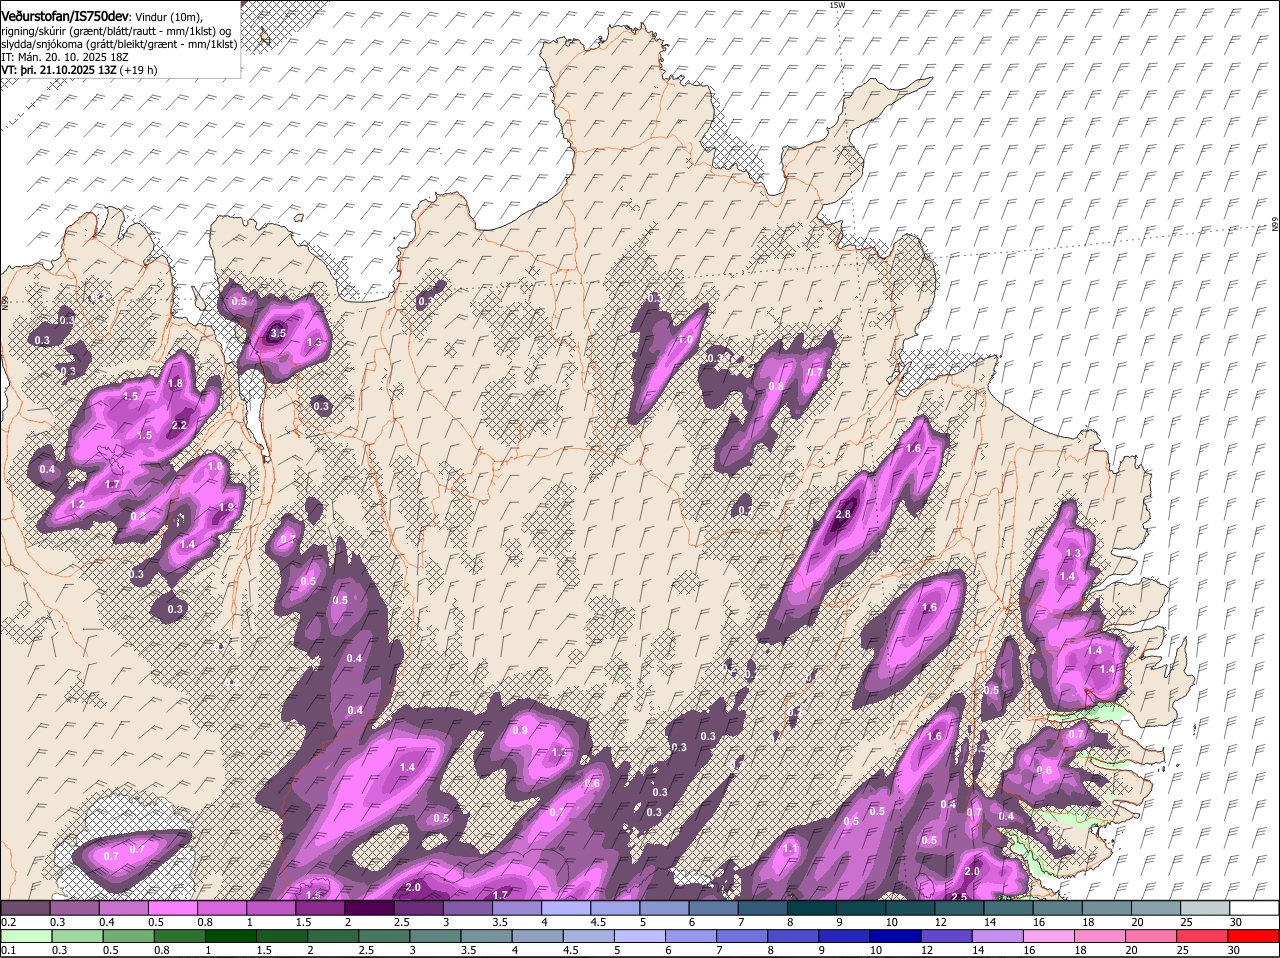Click the white snow scale swatch after 30
Screen dimensions: 1280x958
tap(1255, 908)
